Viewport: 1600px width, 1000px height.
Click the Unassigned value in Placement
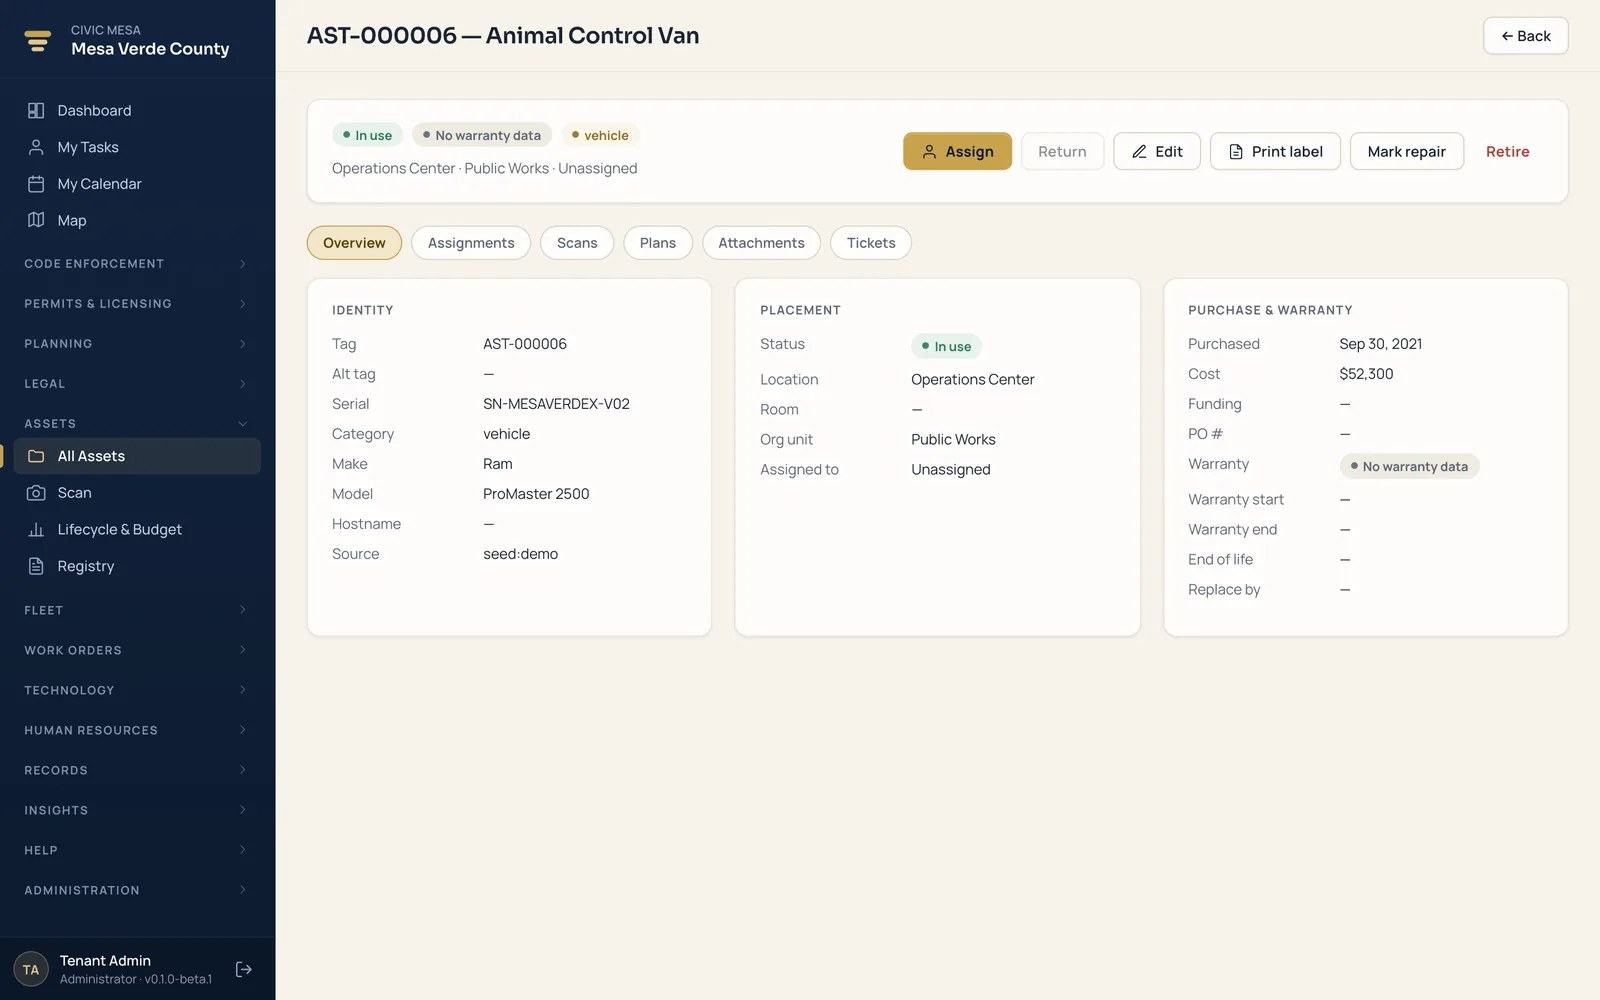pyautogui.click(x=951, y=470)
